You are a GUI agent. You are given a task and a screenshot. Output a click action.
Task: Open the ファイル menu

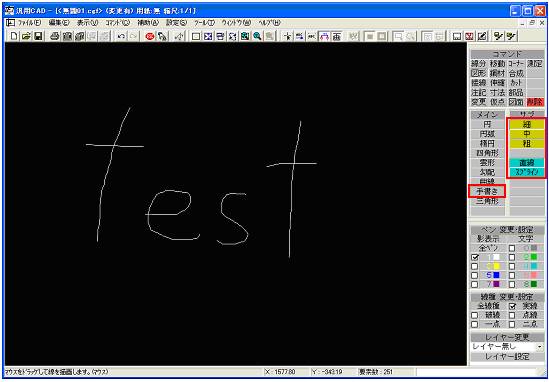point(29,23)
